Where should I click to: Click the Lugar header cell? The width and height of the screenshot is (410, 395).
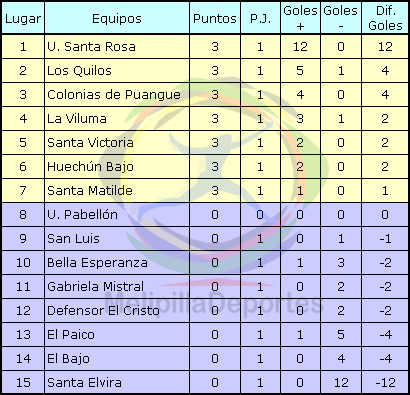23,18
